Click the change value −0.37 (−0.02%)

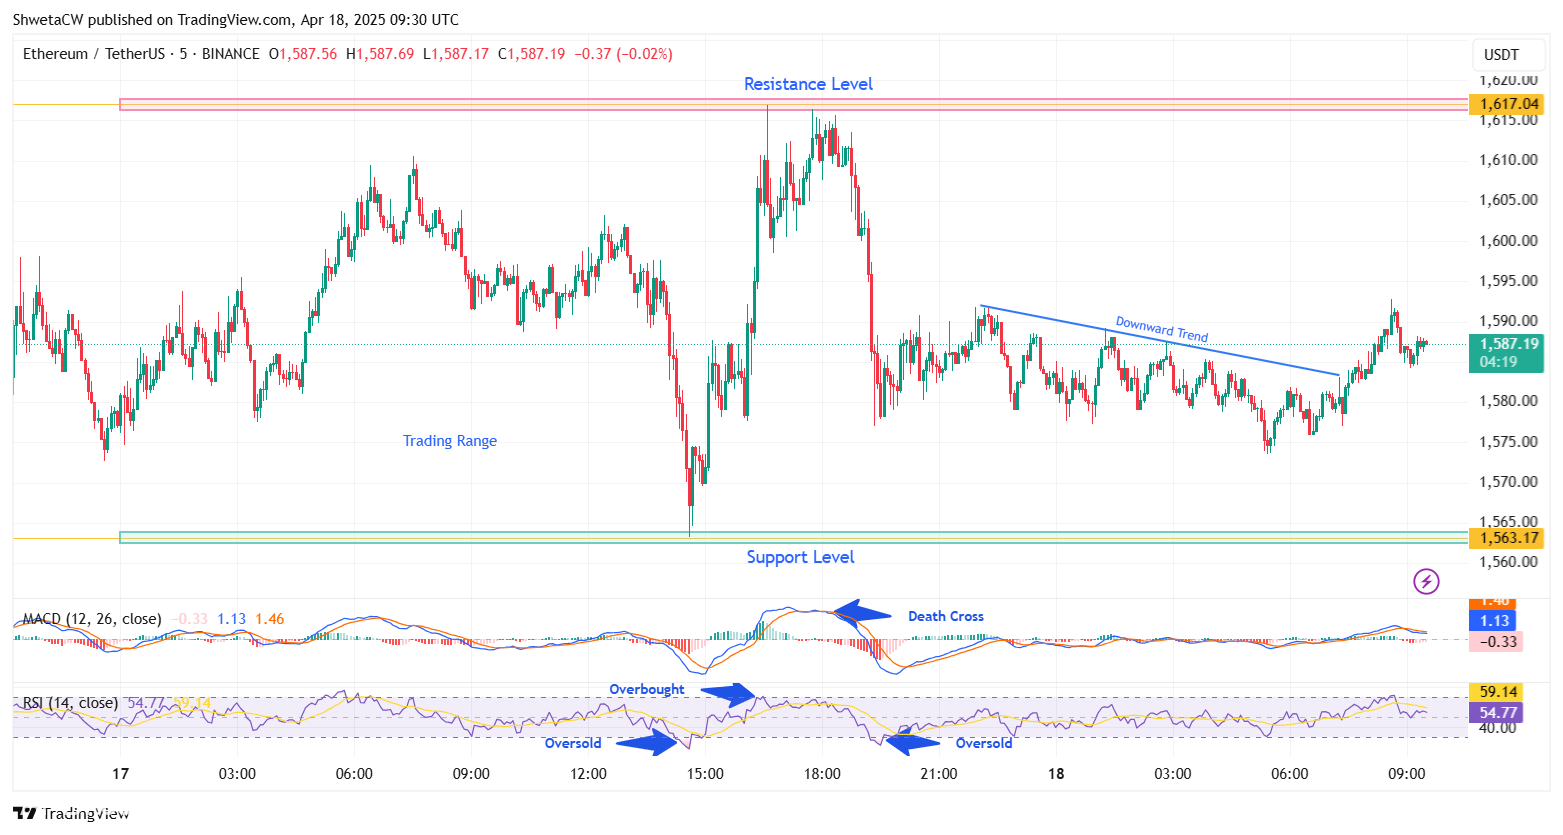[623, 54]
